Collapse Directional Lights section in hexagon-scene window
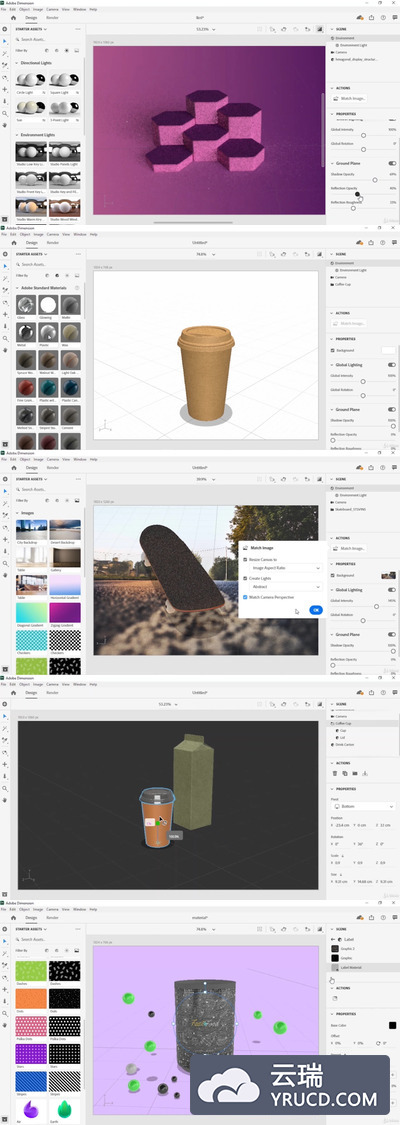This screenshot has height=1125, width=400. coord(16,63)
